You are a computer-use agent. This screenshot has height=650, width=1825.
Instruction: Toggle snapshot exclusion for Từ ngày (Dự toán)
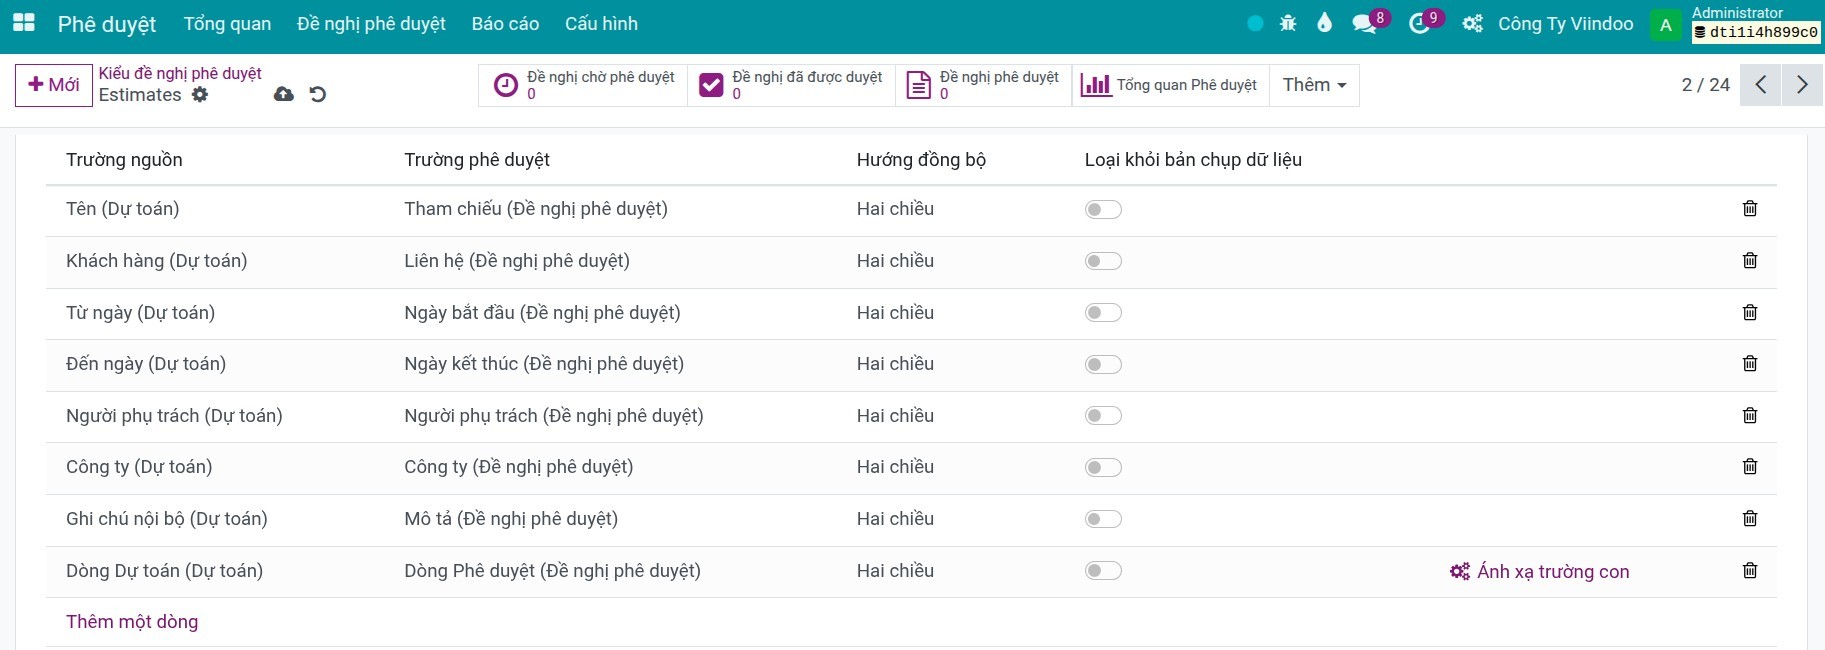click(x=1103, y=313)
